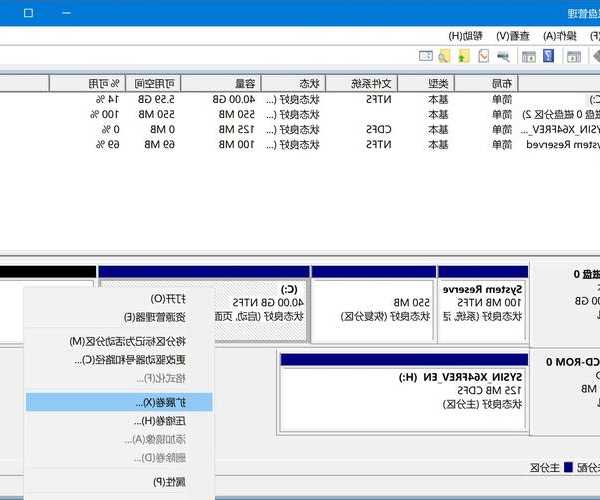Sort by the 布局 column header
The image size is (600, 500).
(486, 83)
